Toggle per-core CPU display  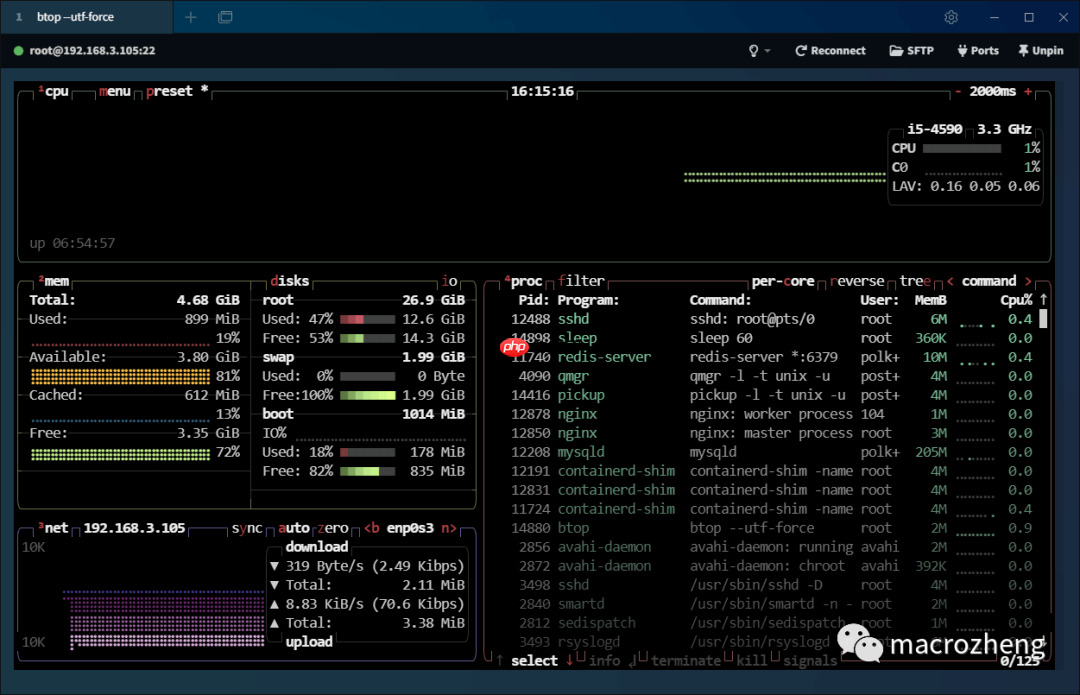[x=783, y=281]
